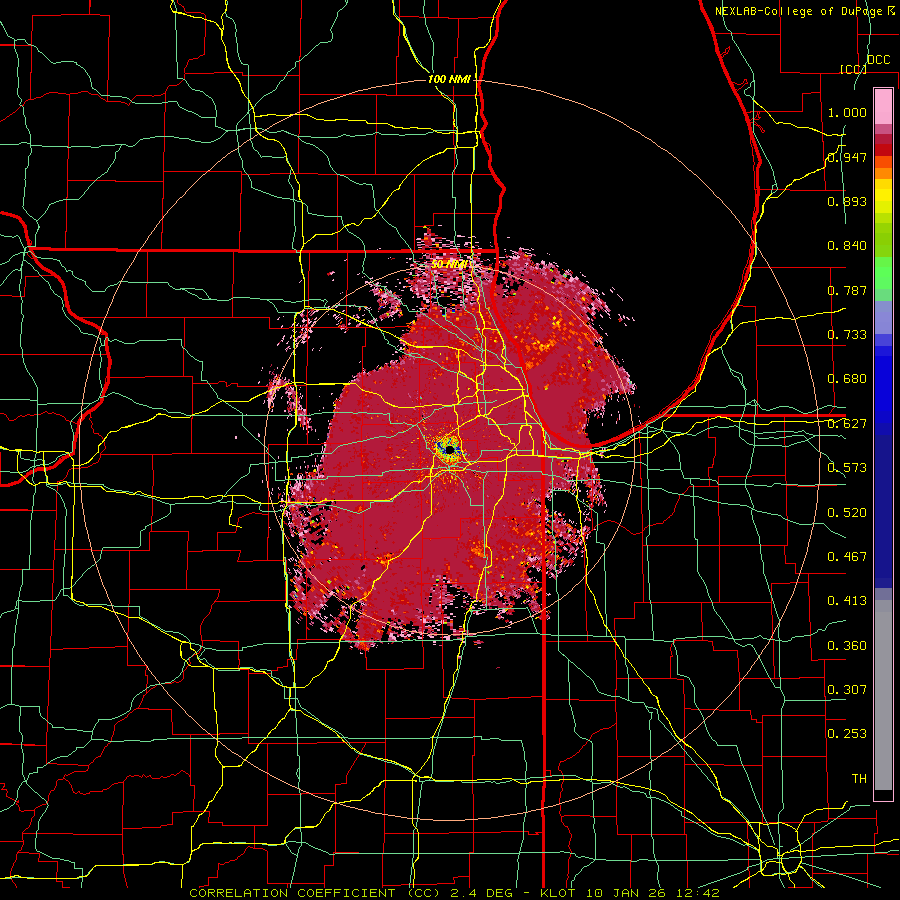Click the 0.573 scale value
The image size is (900, 900).
847,468
